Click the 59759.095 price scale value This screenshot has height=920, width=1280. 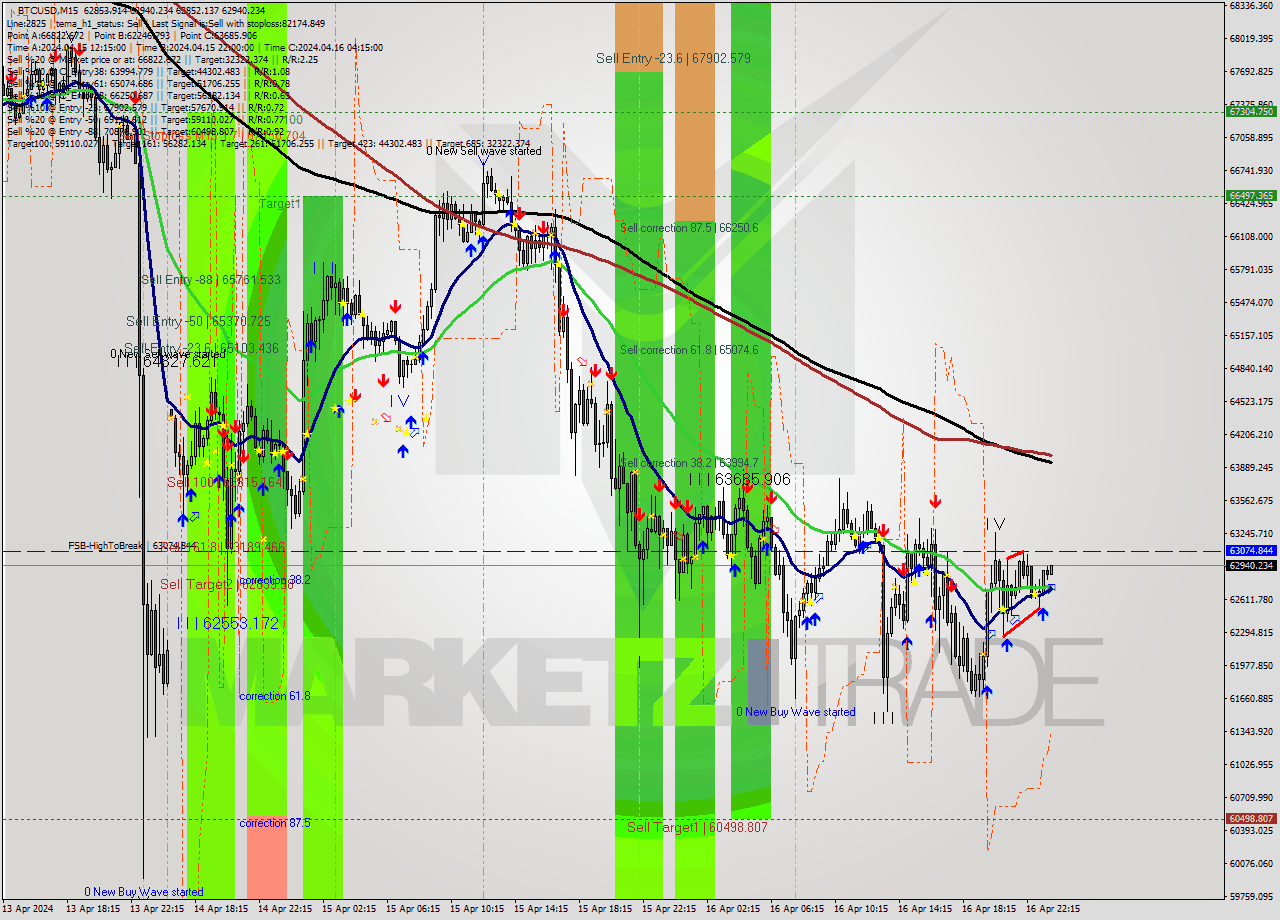1252,896
